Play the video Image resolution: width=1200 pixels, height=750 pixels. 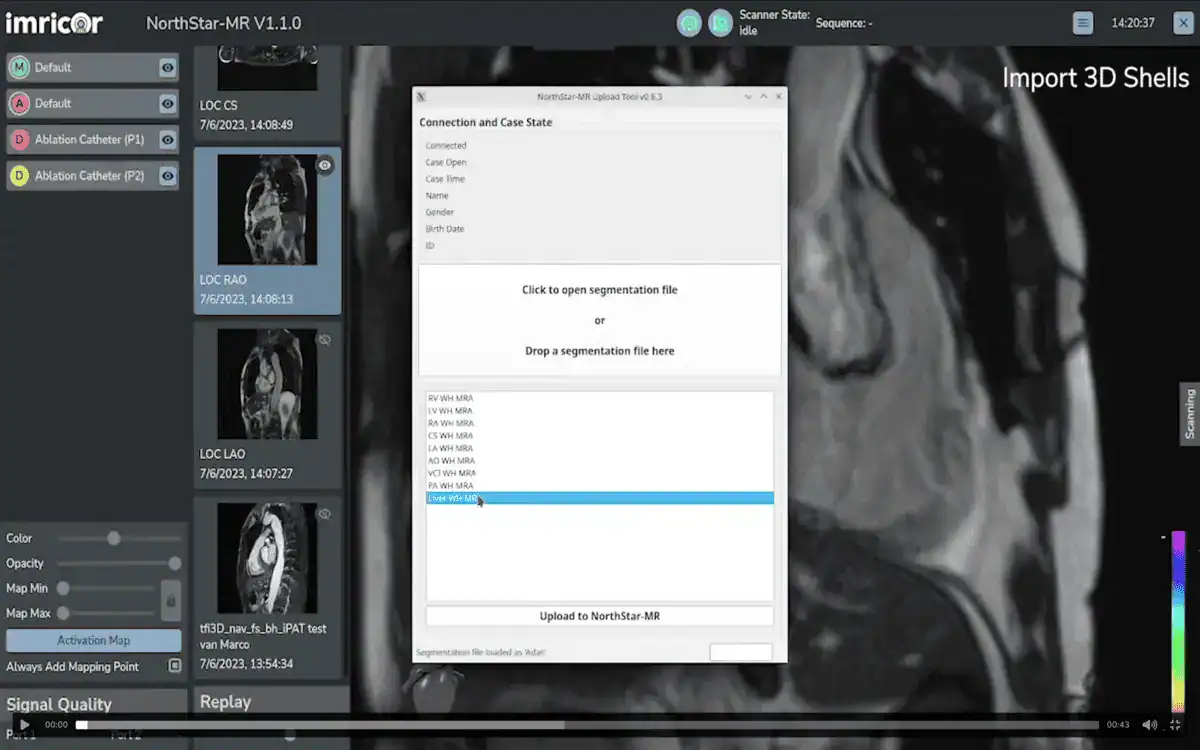point(25,725)
